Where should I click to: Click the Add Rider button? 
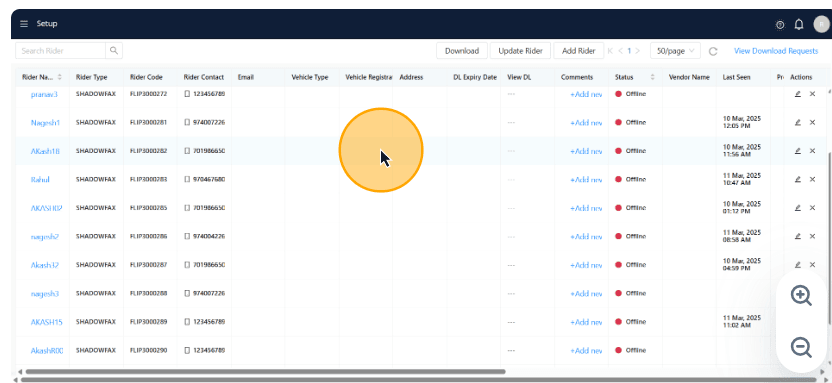point(578,51)
